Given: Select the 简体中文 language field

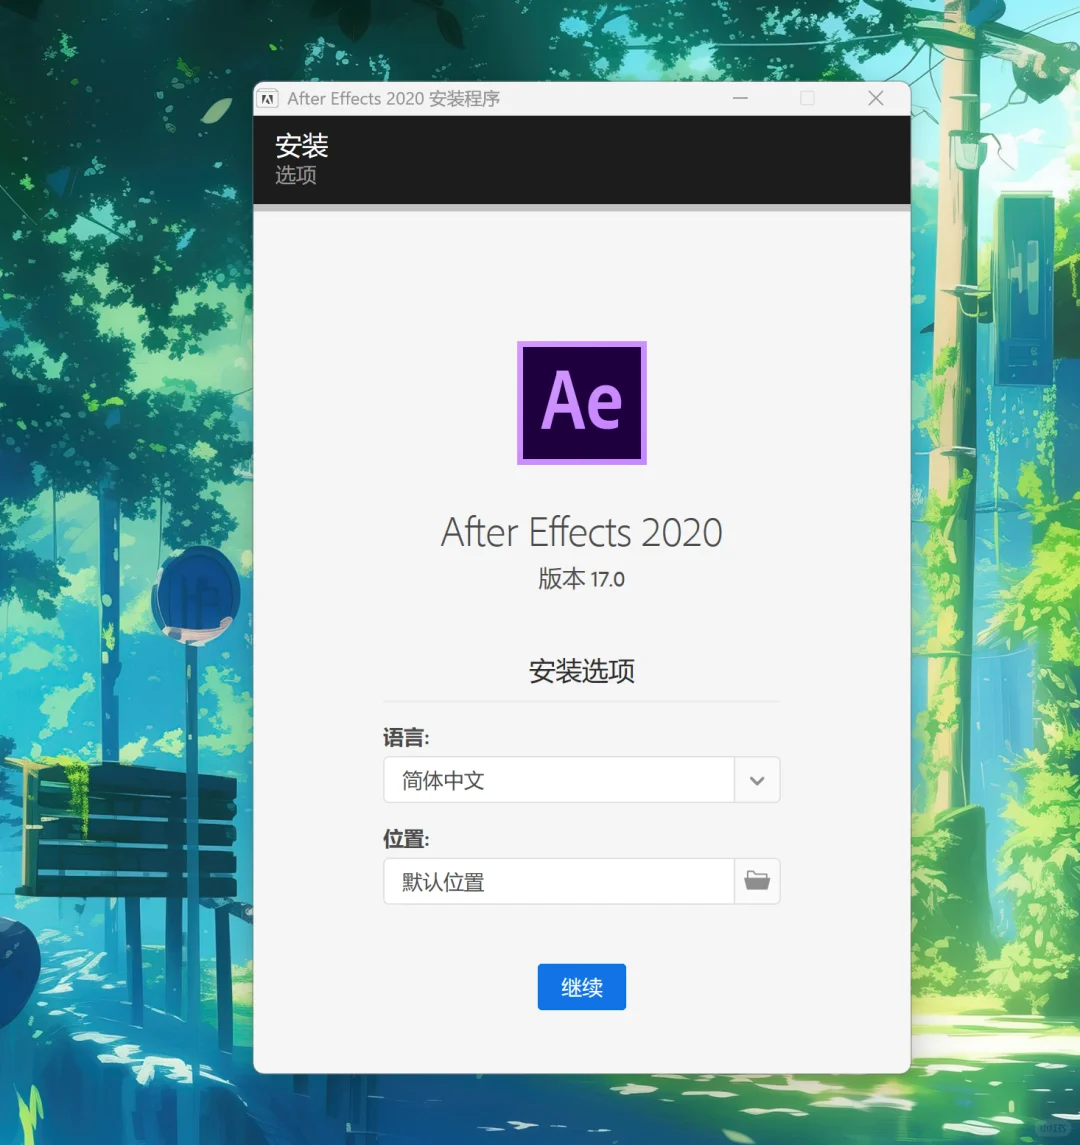Looking at the screenshot, I should click(559, 780).
